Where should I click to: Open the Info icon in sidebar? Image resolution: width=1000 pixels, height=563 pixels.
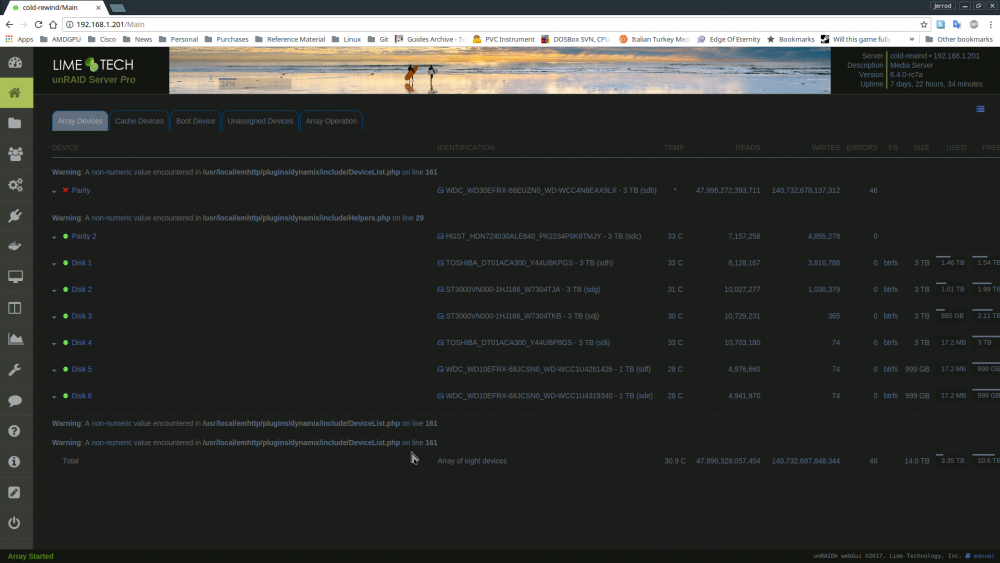[15, 462]
